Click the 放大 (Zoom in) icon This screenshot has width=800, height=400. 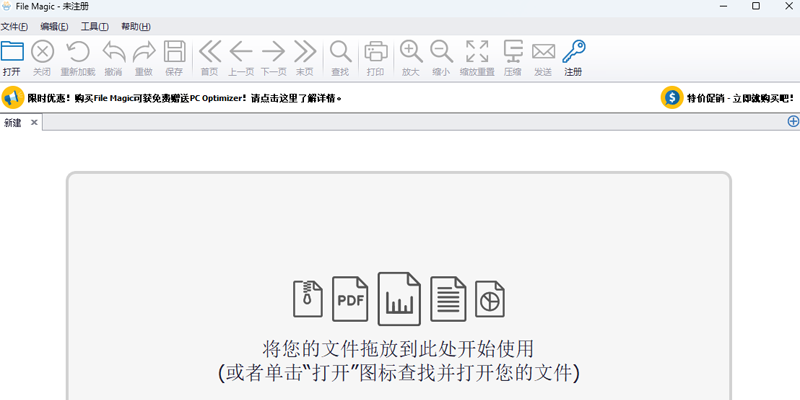(x=411, y=52)
